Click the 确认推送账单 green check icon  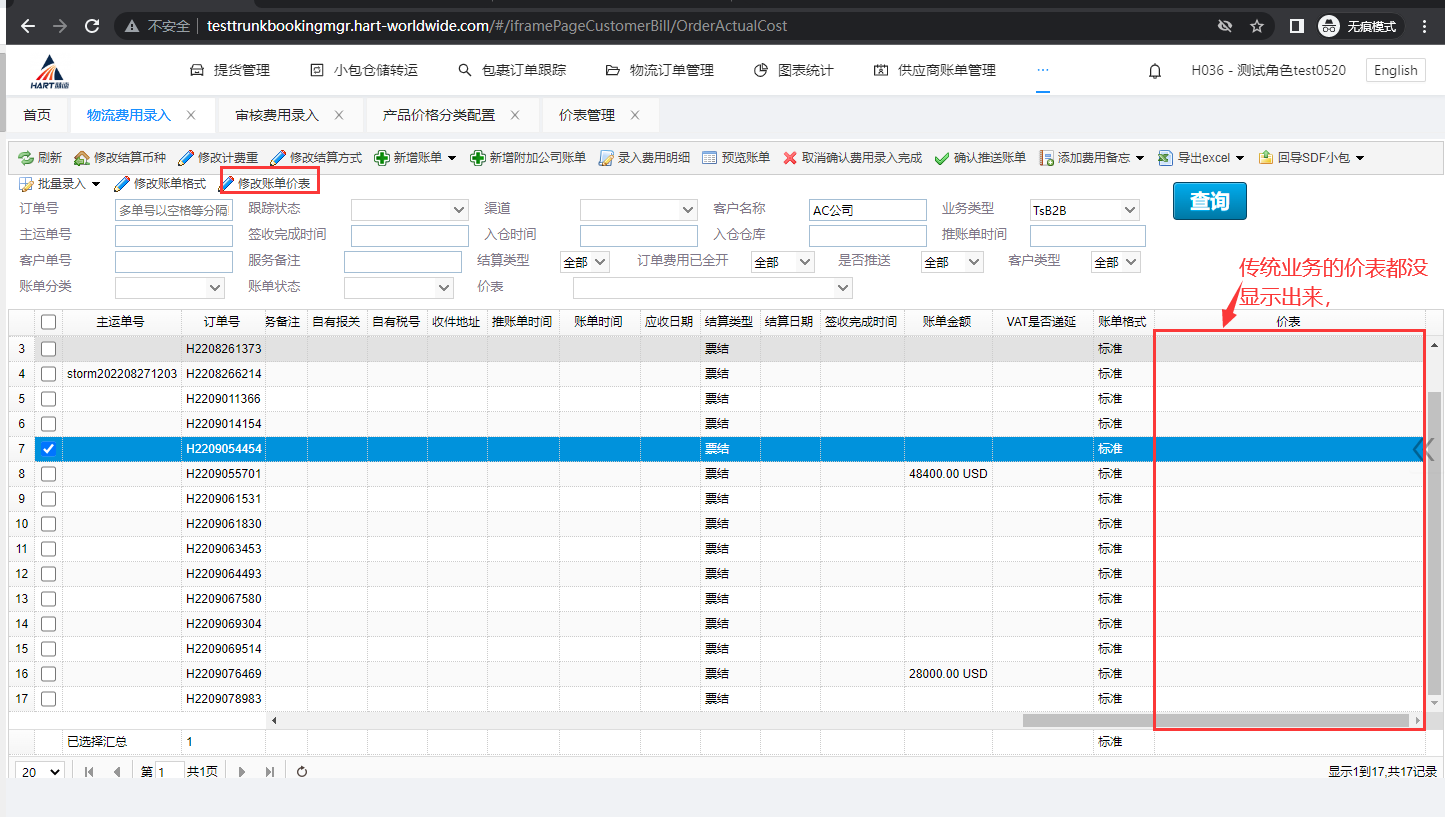point(942,158)
